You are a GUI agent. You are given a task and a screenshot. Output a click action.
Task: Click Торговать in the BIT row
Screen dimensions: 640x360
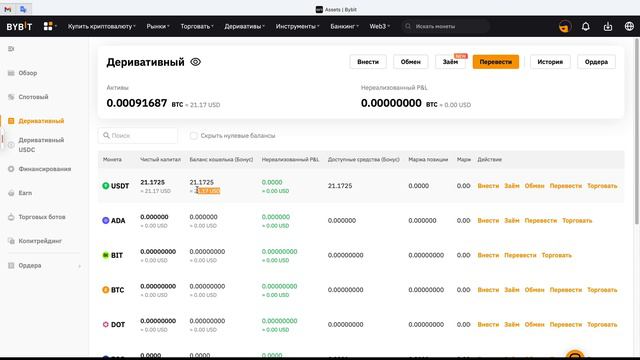pos(556,255)
